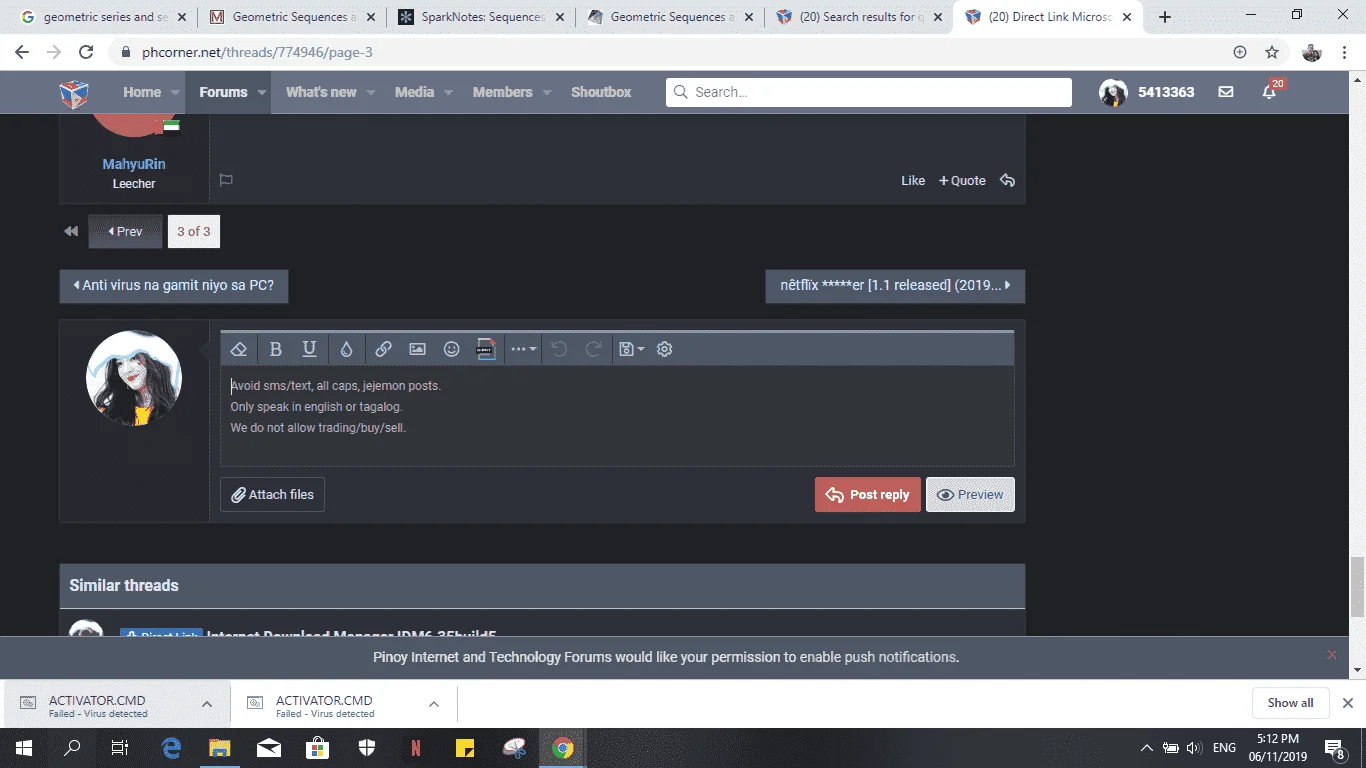Image resolution: width=1366 pixels, height=768 pixels.
Task: Open MahyuRin's profile link
Action: coord(134,164)
